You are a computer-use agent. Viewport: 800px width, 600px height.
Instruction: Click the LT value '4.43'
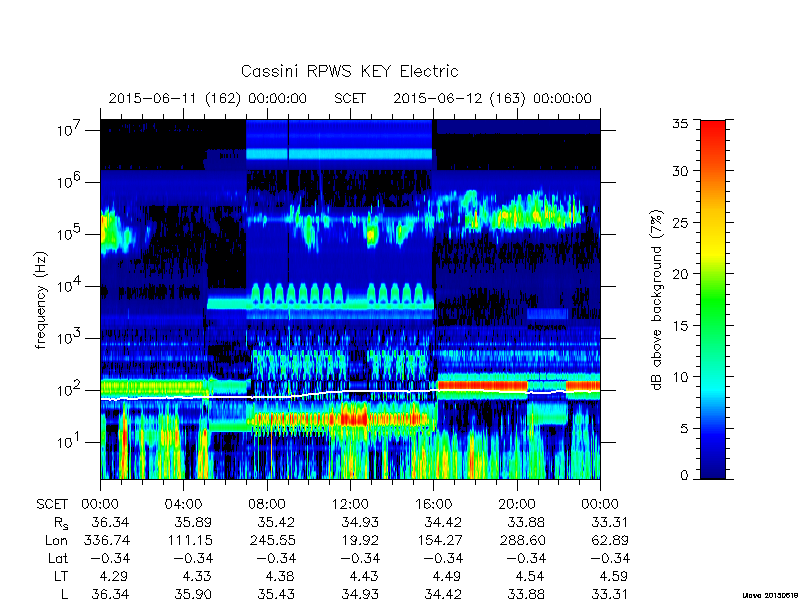tap(363, 577)
